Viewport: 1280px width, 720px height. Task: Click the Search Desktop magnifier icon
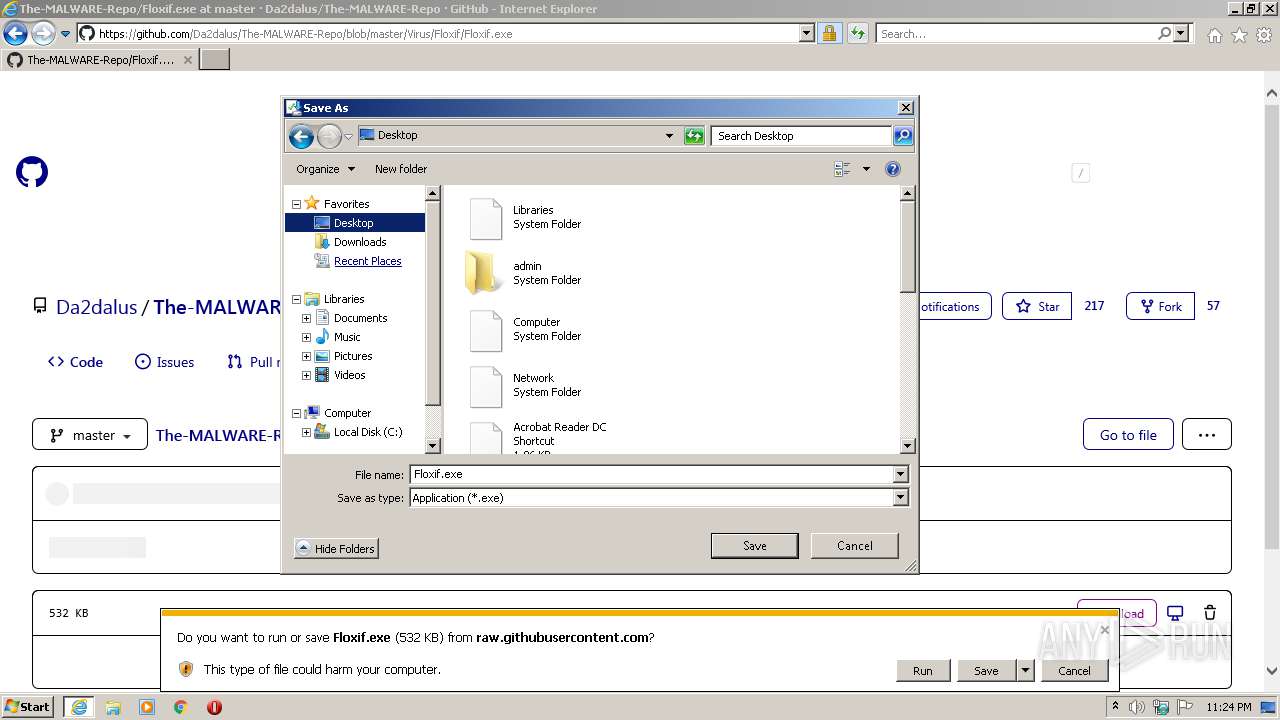(902, 136)
